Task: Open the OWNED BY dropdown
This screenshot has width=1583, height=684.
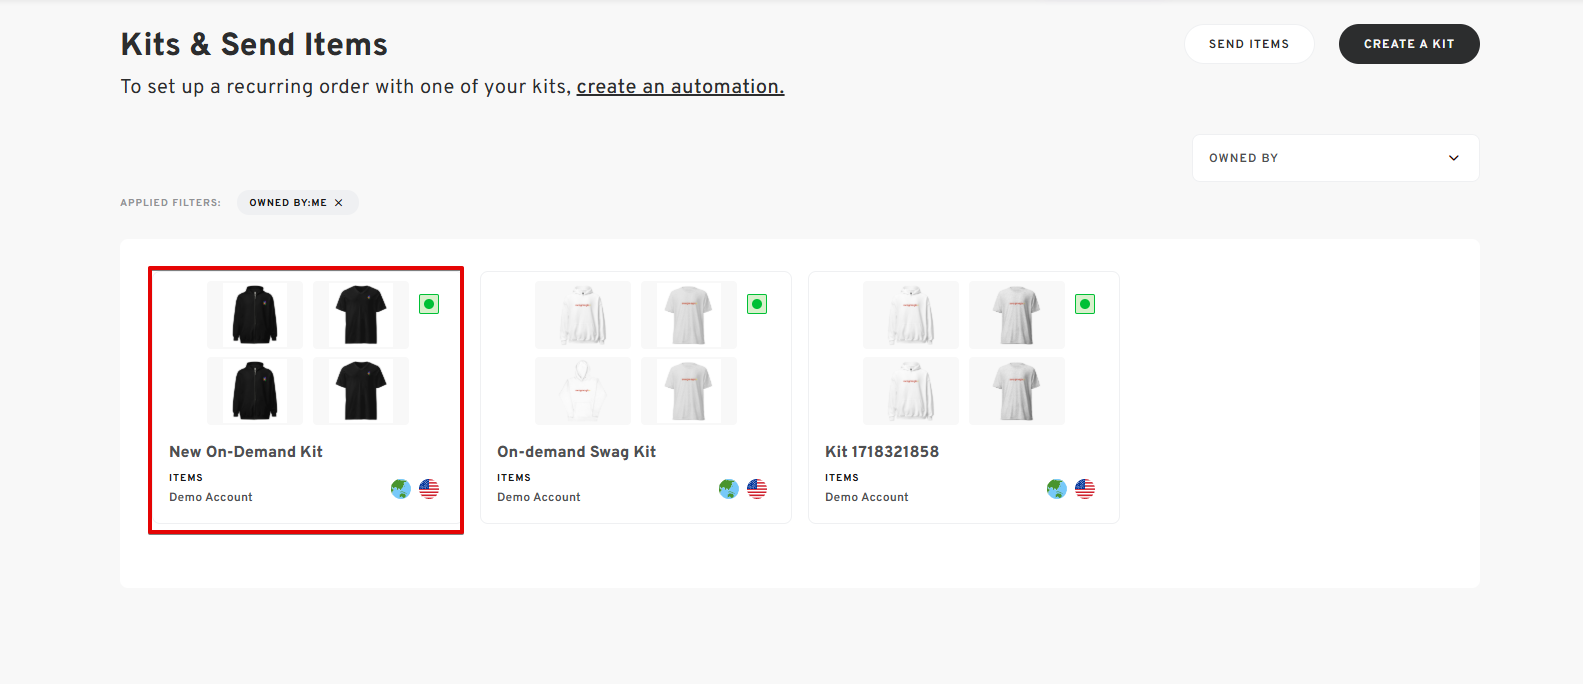Action: 1335,158
